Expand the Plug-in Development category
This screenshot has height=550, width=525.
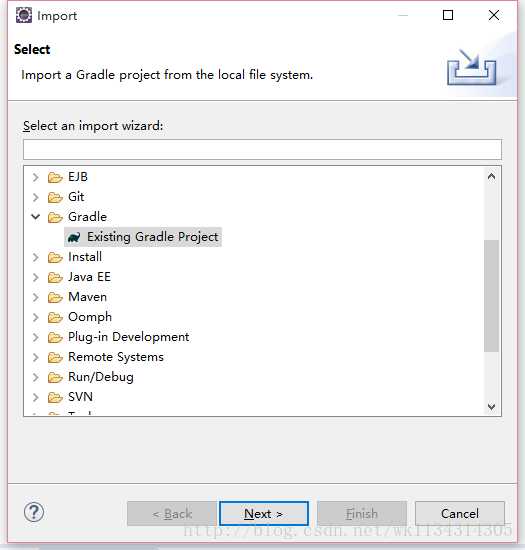click(x=35, y=337)
